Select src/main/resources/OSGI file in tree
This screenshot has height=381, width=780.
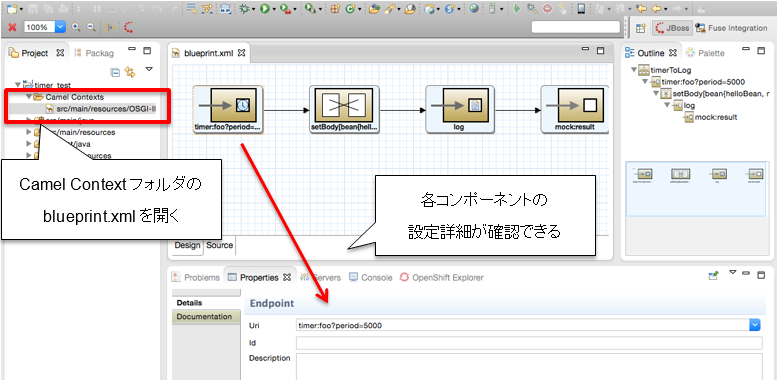(101, 109)
